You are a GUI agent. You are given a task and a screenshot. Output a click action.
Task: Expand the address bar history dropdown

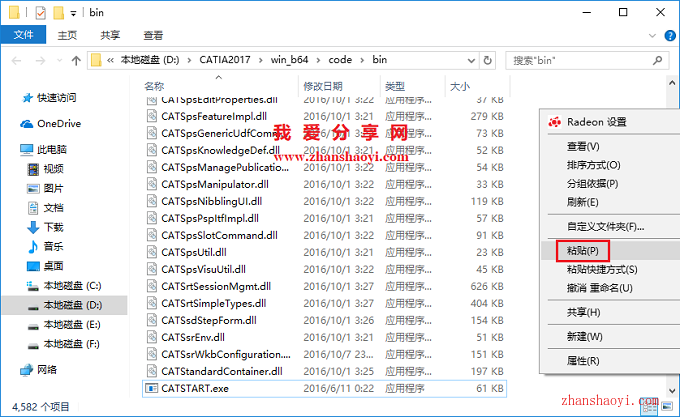(471, 61)
